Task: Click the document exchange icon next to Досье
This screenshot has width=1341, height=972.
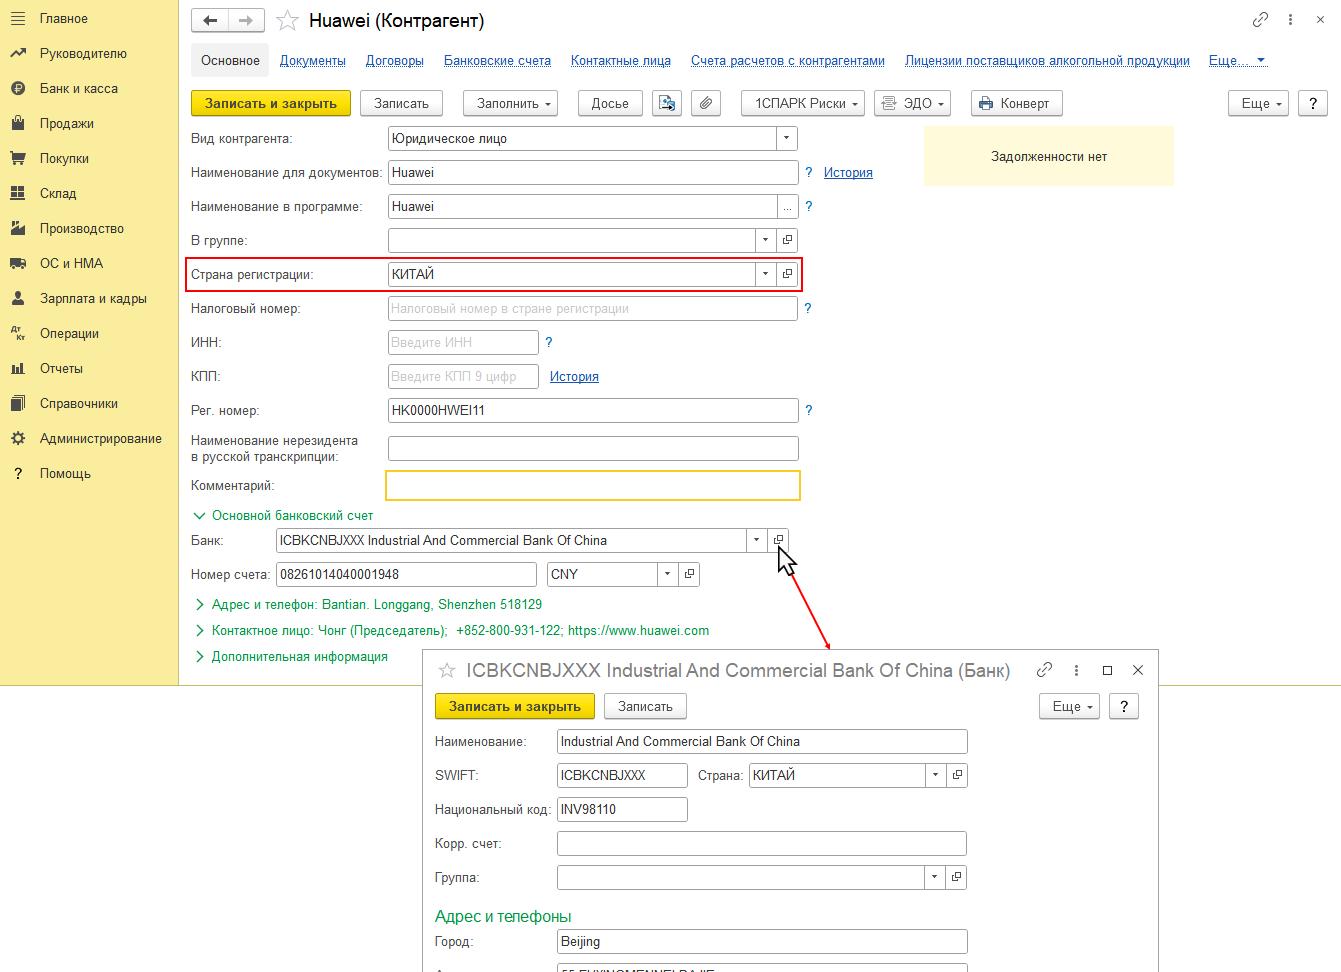Action: point(667,103)
